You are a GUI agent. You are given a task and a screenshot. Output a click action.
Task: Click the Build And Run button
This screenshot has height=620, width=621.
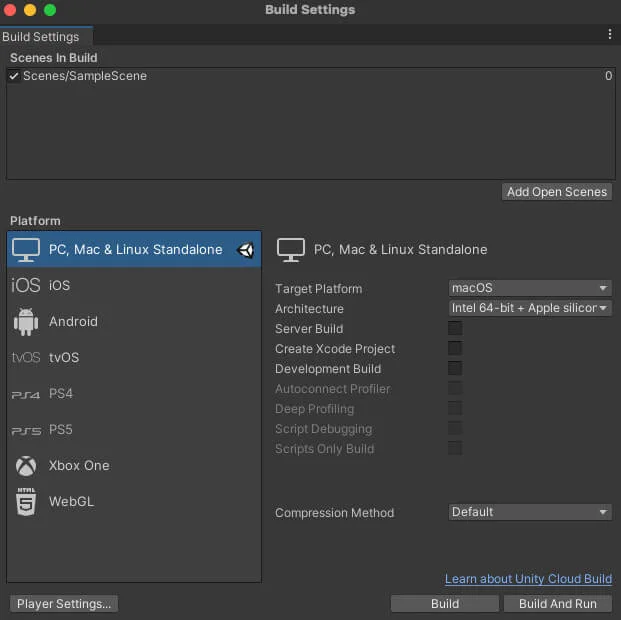(x=558, y=604)
